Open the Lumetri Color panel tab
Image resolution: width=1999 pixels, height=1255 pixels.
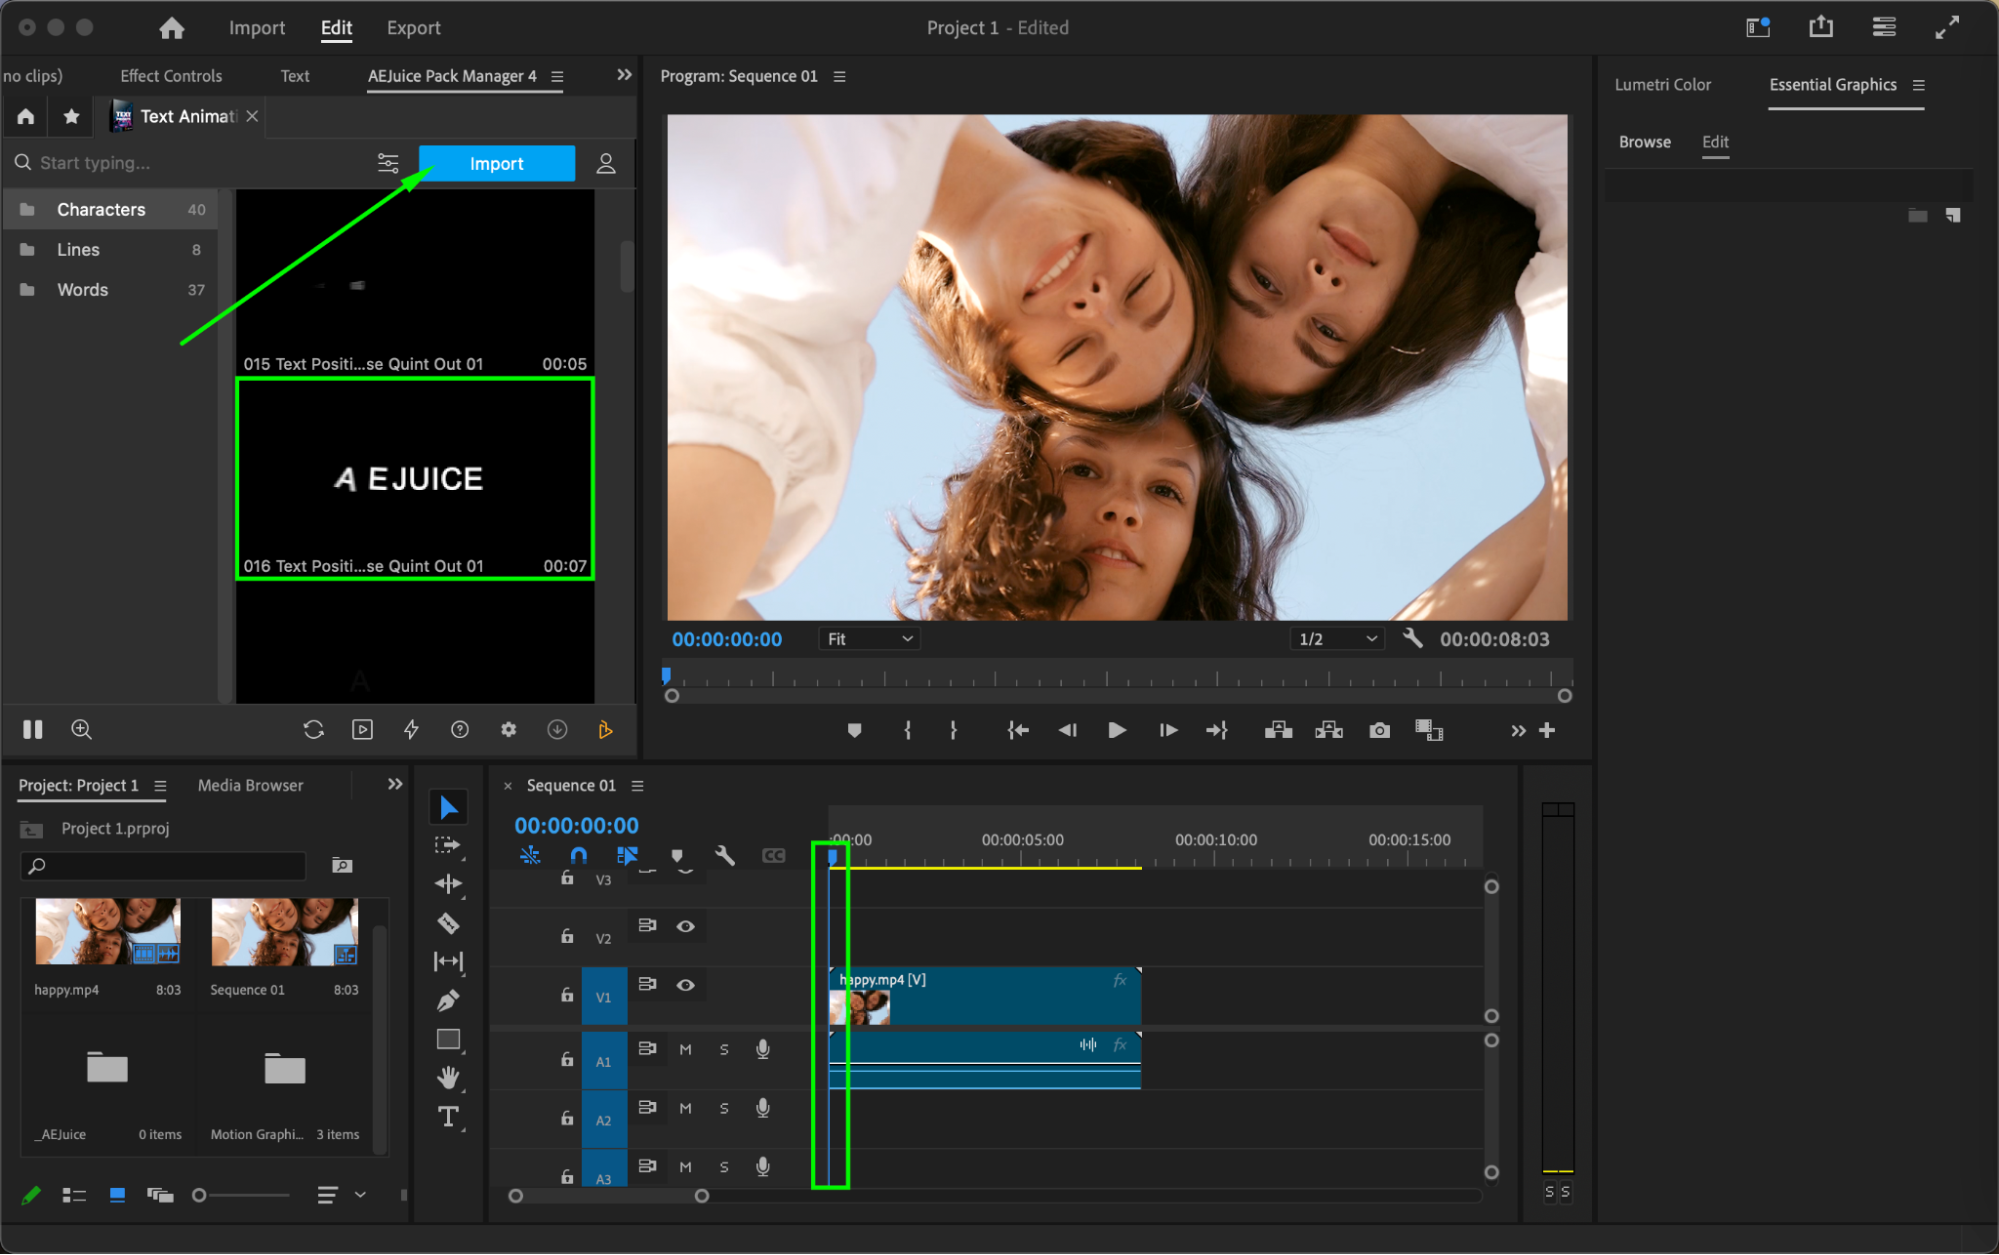click(1662, 85)
